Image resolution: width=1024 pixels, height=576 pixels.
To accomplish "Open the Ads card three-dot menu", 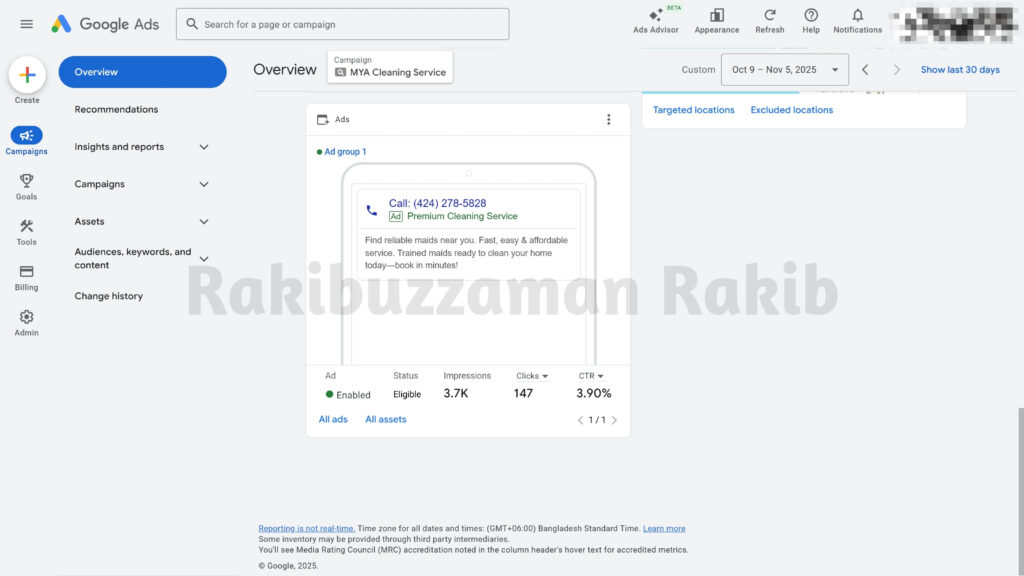I will (x=609, y=119).
